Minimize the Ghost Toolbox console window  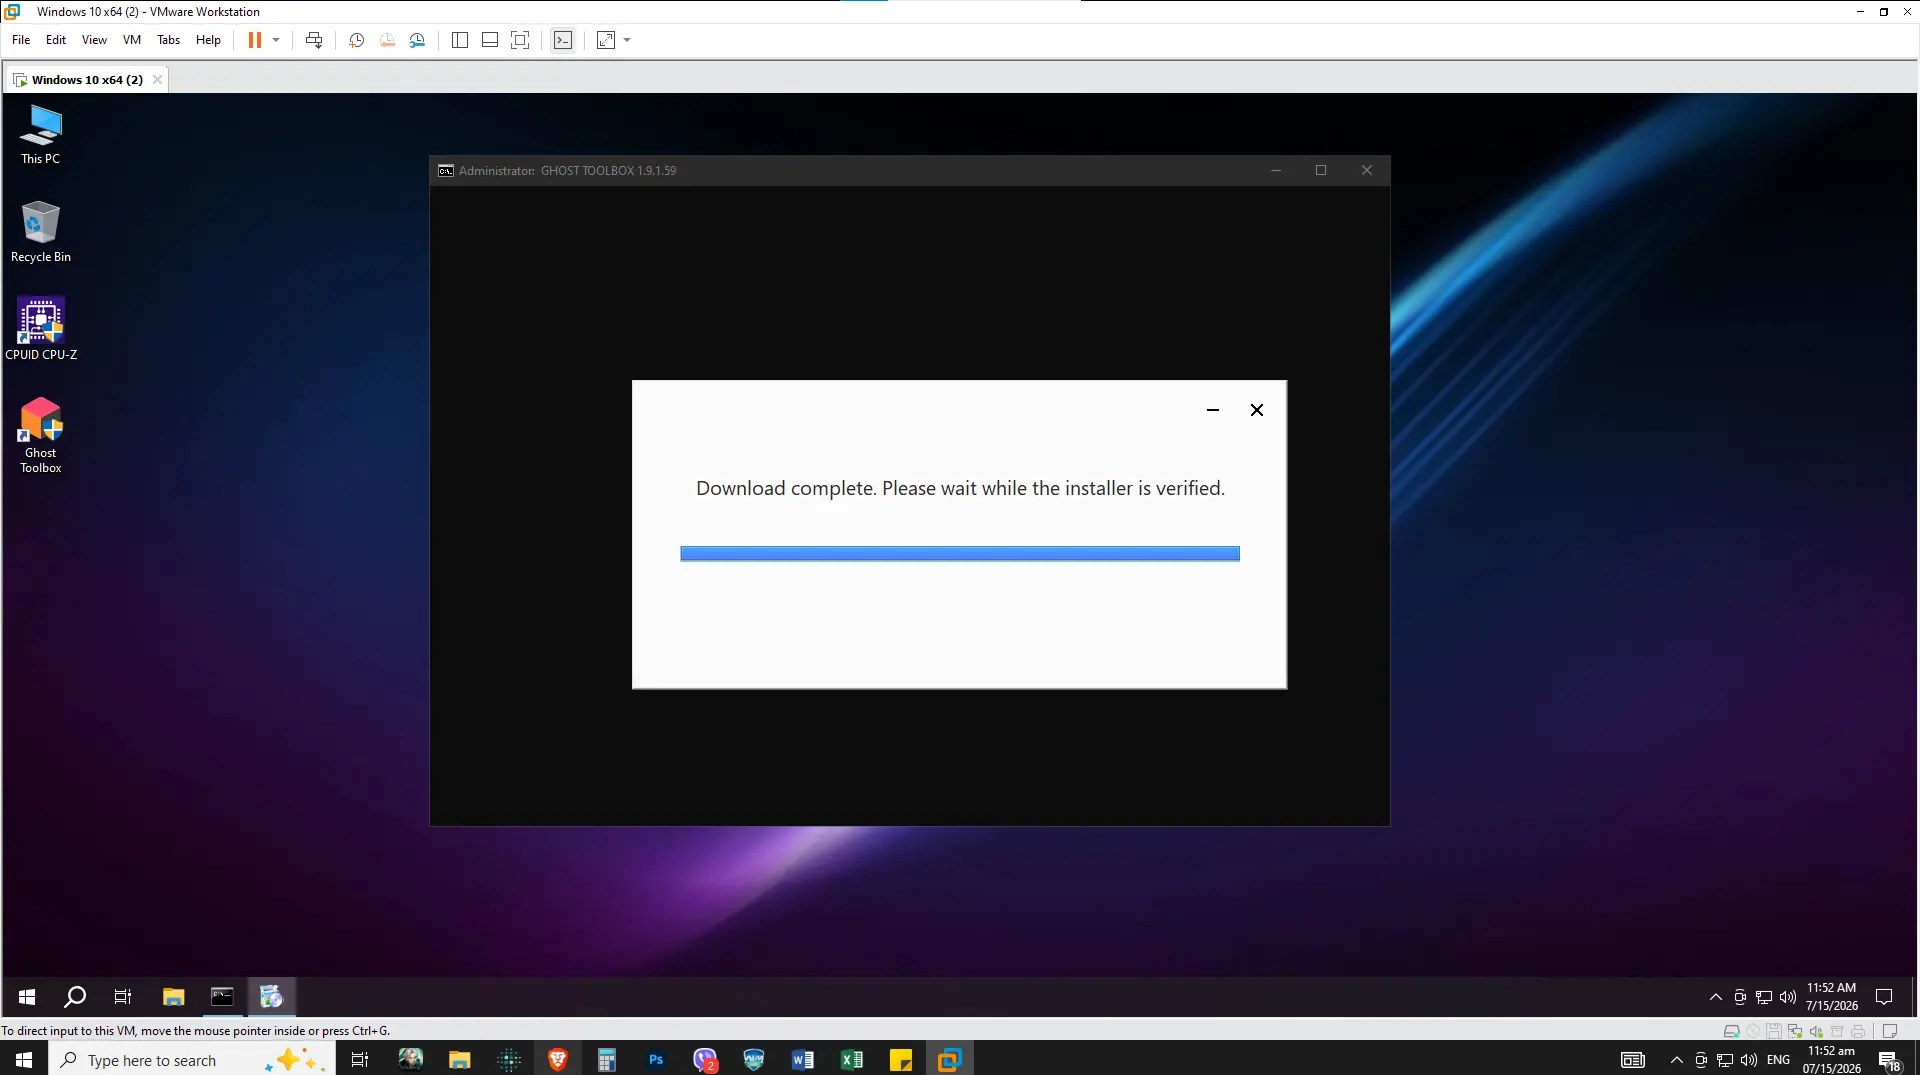tap(1276, 171)
